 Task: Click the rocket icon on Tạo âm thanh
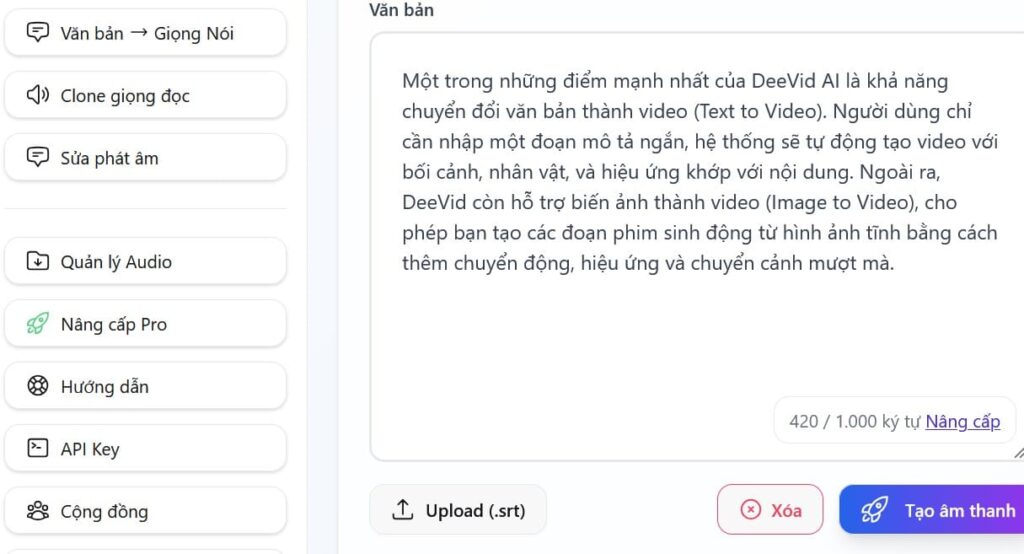point(874,510)
